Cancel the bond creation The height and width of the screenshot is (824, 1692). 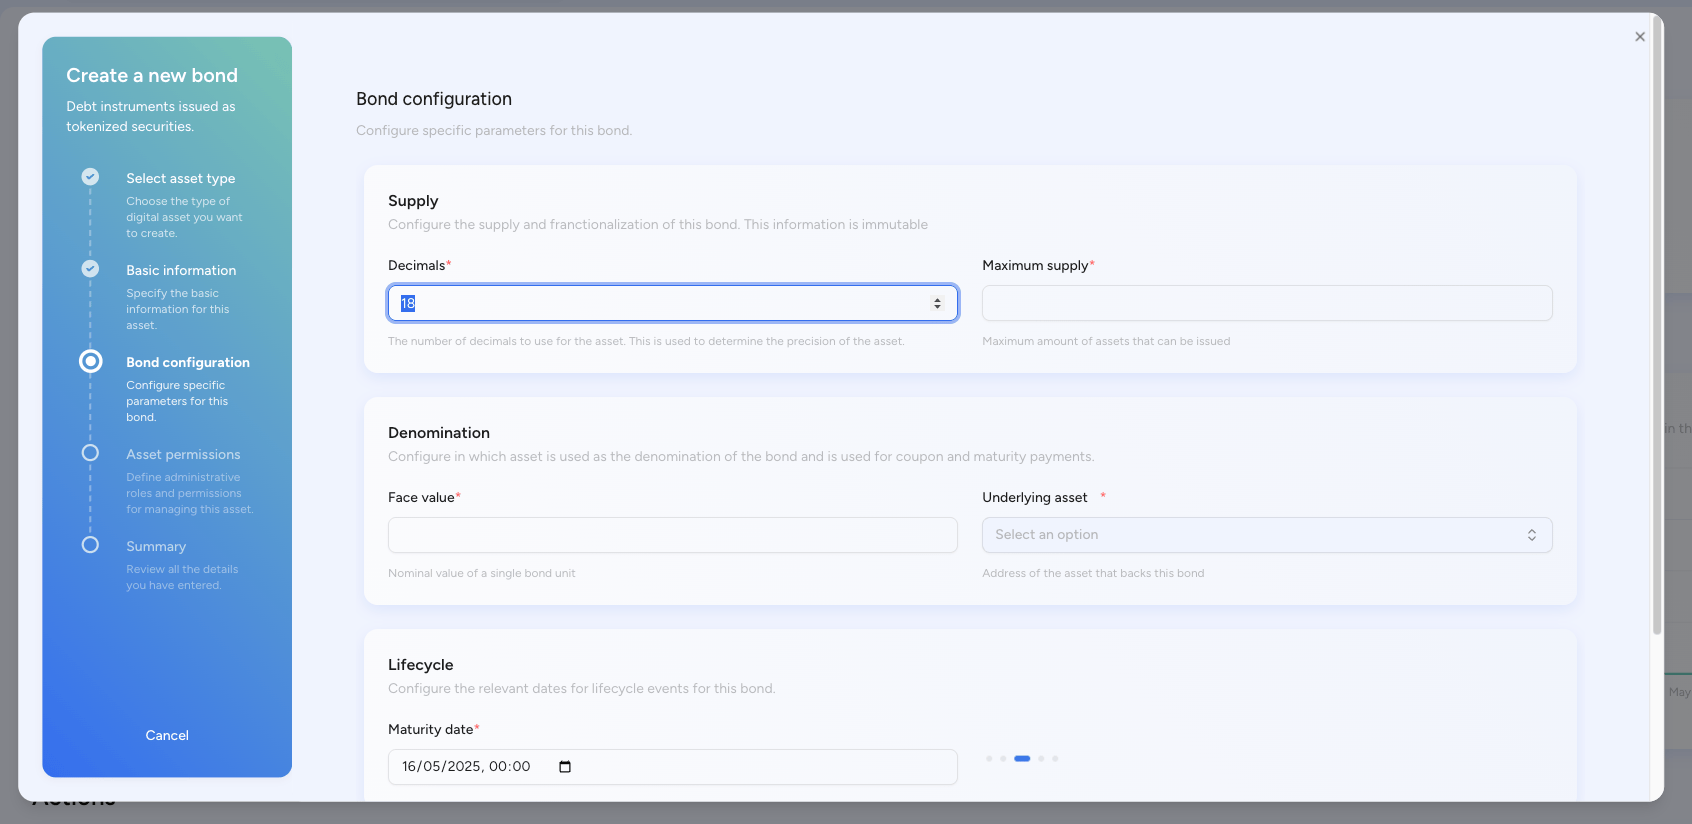point(167,735)
